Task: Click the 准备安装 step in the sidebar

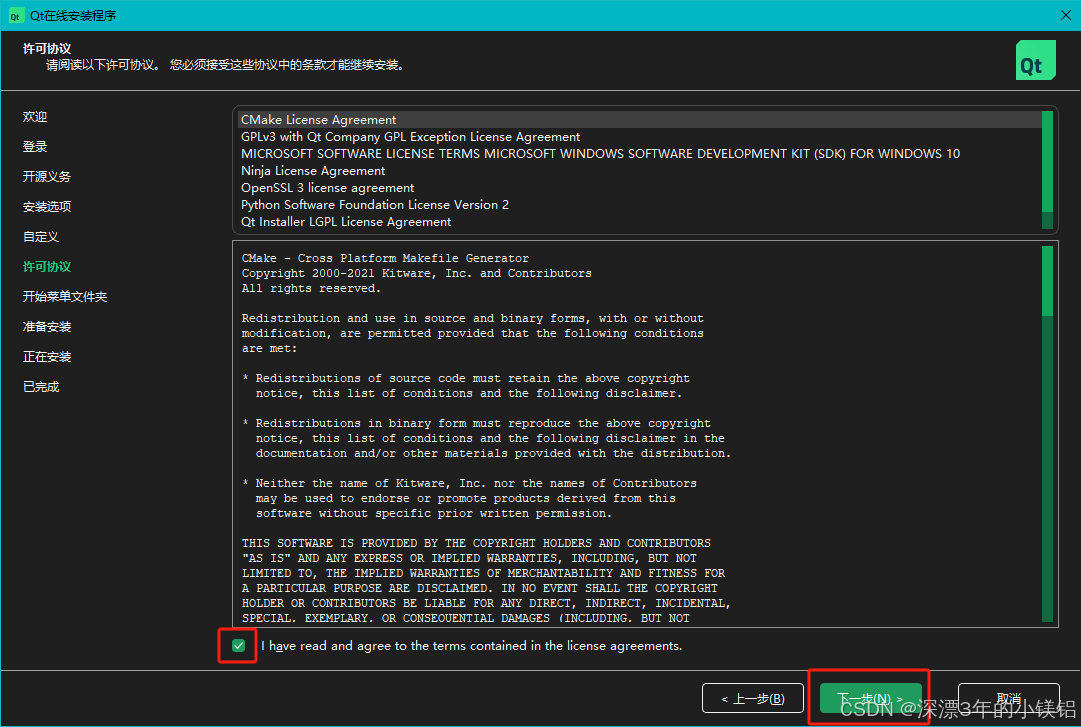Action: (x=47, y=327)
